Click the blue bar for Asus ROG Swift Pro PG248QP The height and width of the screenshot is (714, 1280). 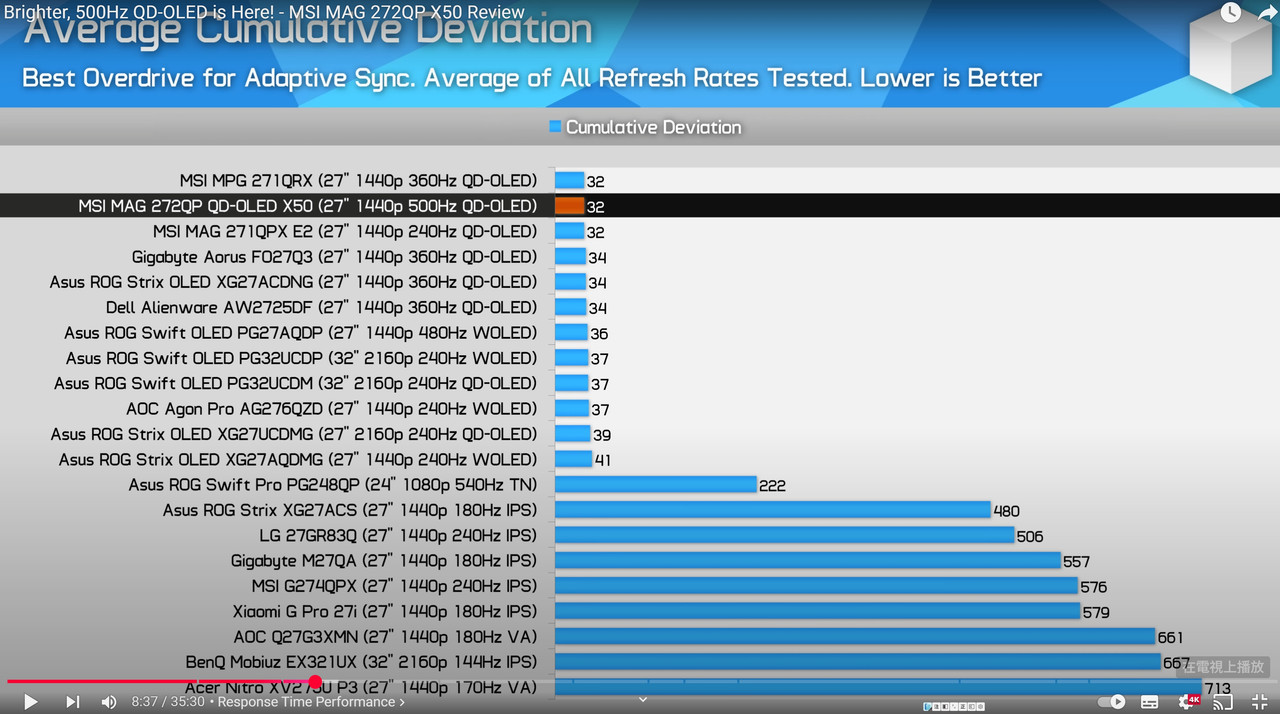pos(656,484)
